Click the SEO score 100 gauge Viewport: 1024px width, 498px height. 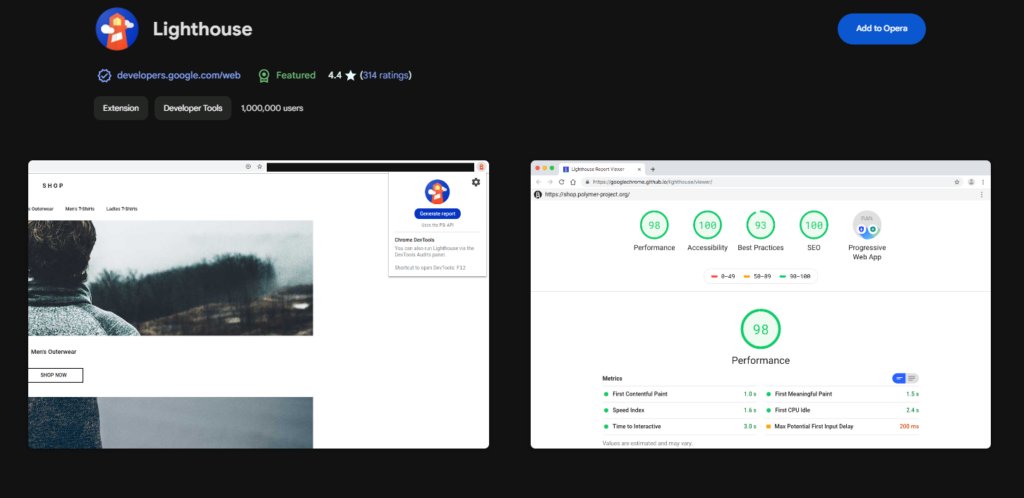tap(814, 225)
